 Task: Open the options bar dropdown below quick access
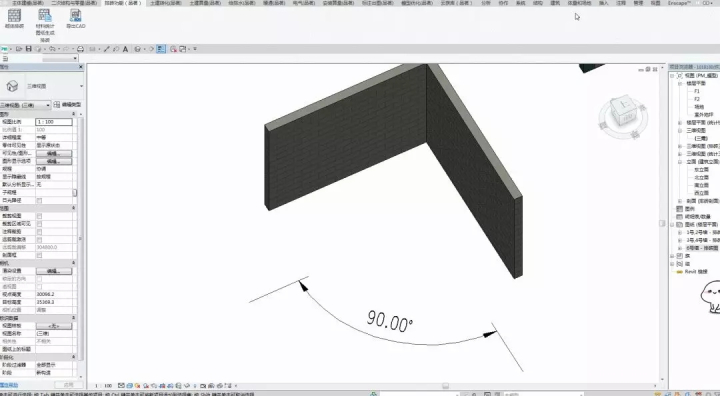[x=60, y=58]
